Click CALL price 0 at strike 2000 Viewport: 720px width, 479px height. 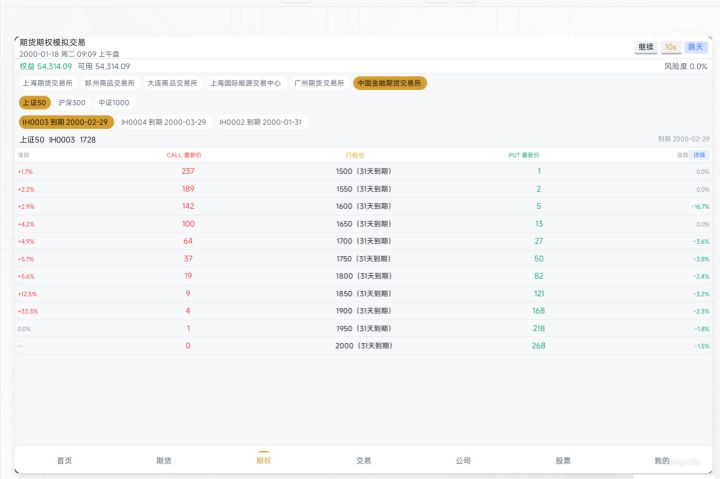tap(188, 346)
